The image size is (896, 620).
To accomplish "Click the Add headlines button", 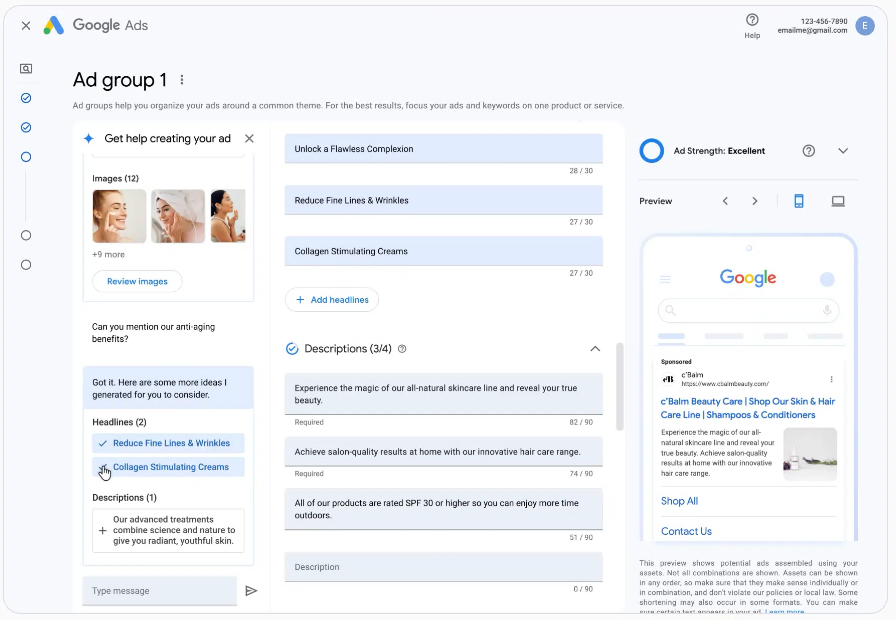I will (x=332, y=300).
